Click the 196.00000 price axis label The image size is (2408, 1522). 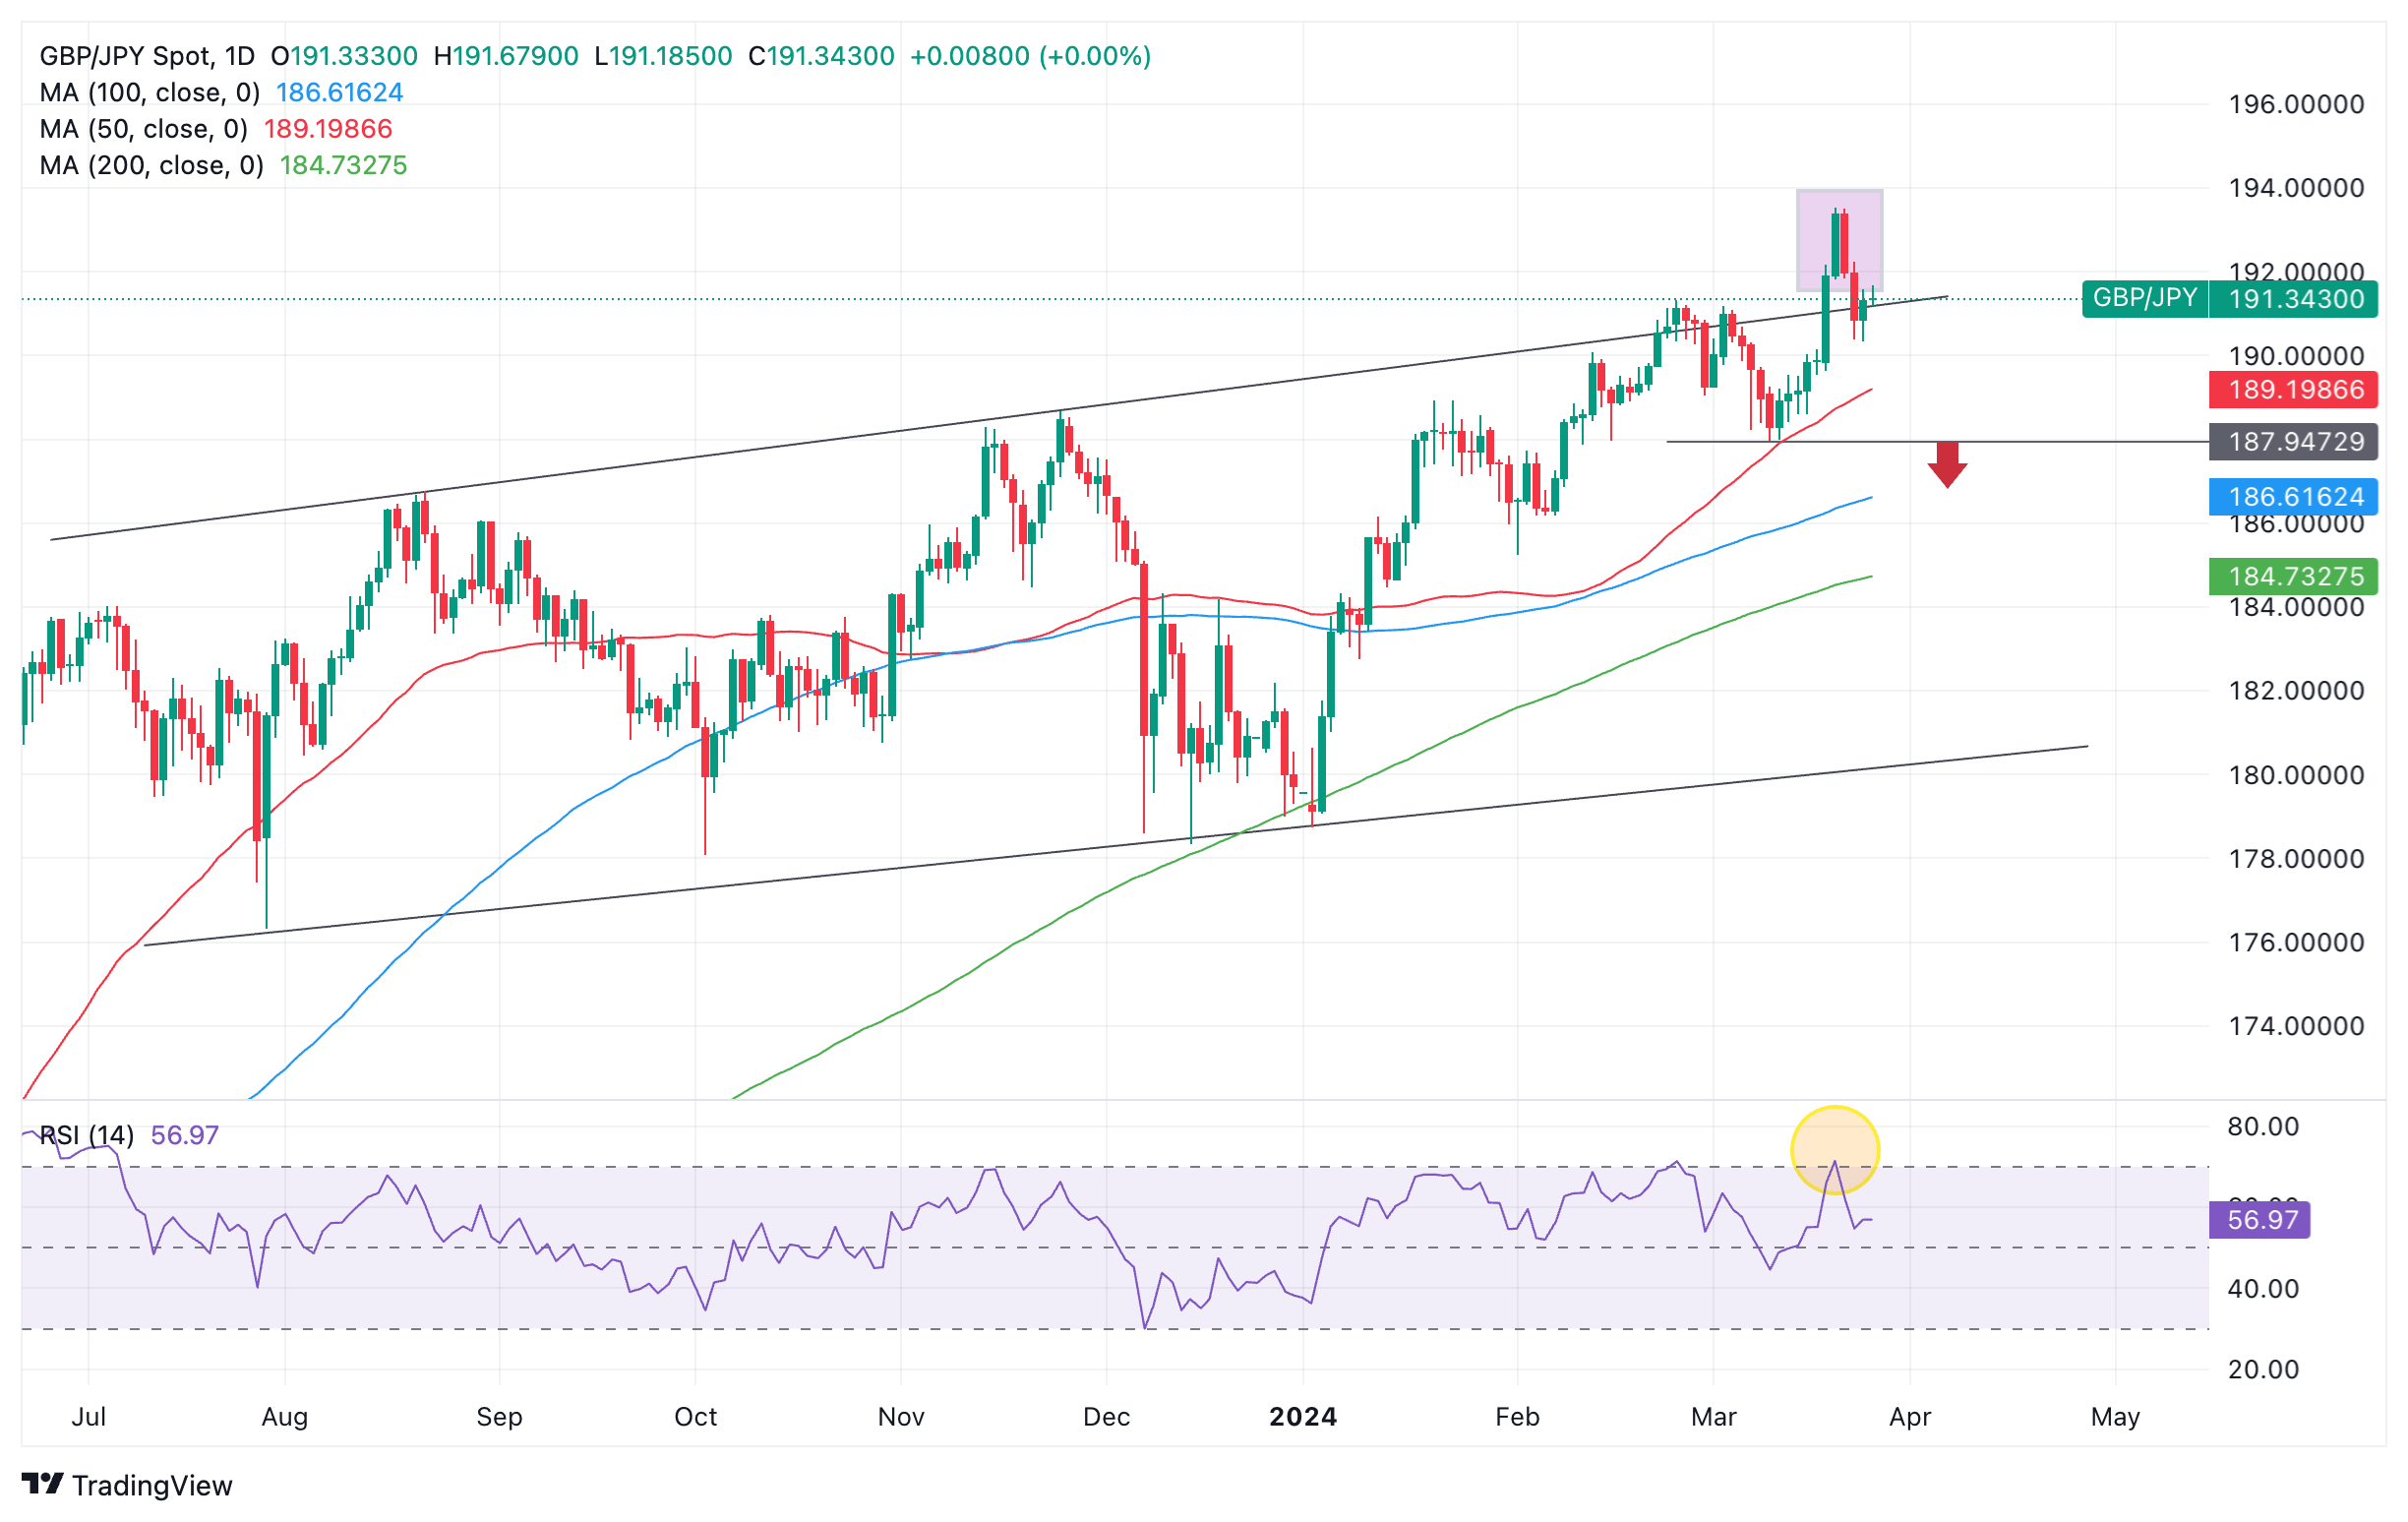click(2295, 104)
